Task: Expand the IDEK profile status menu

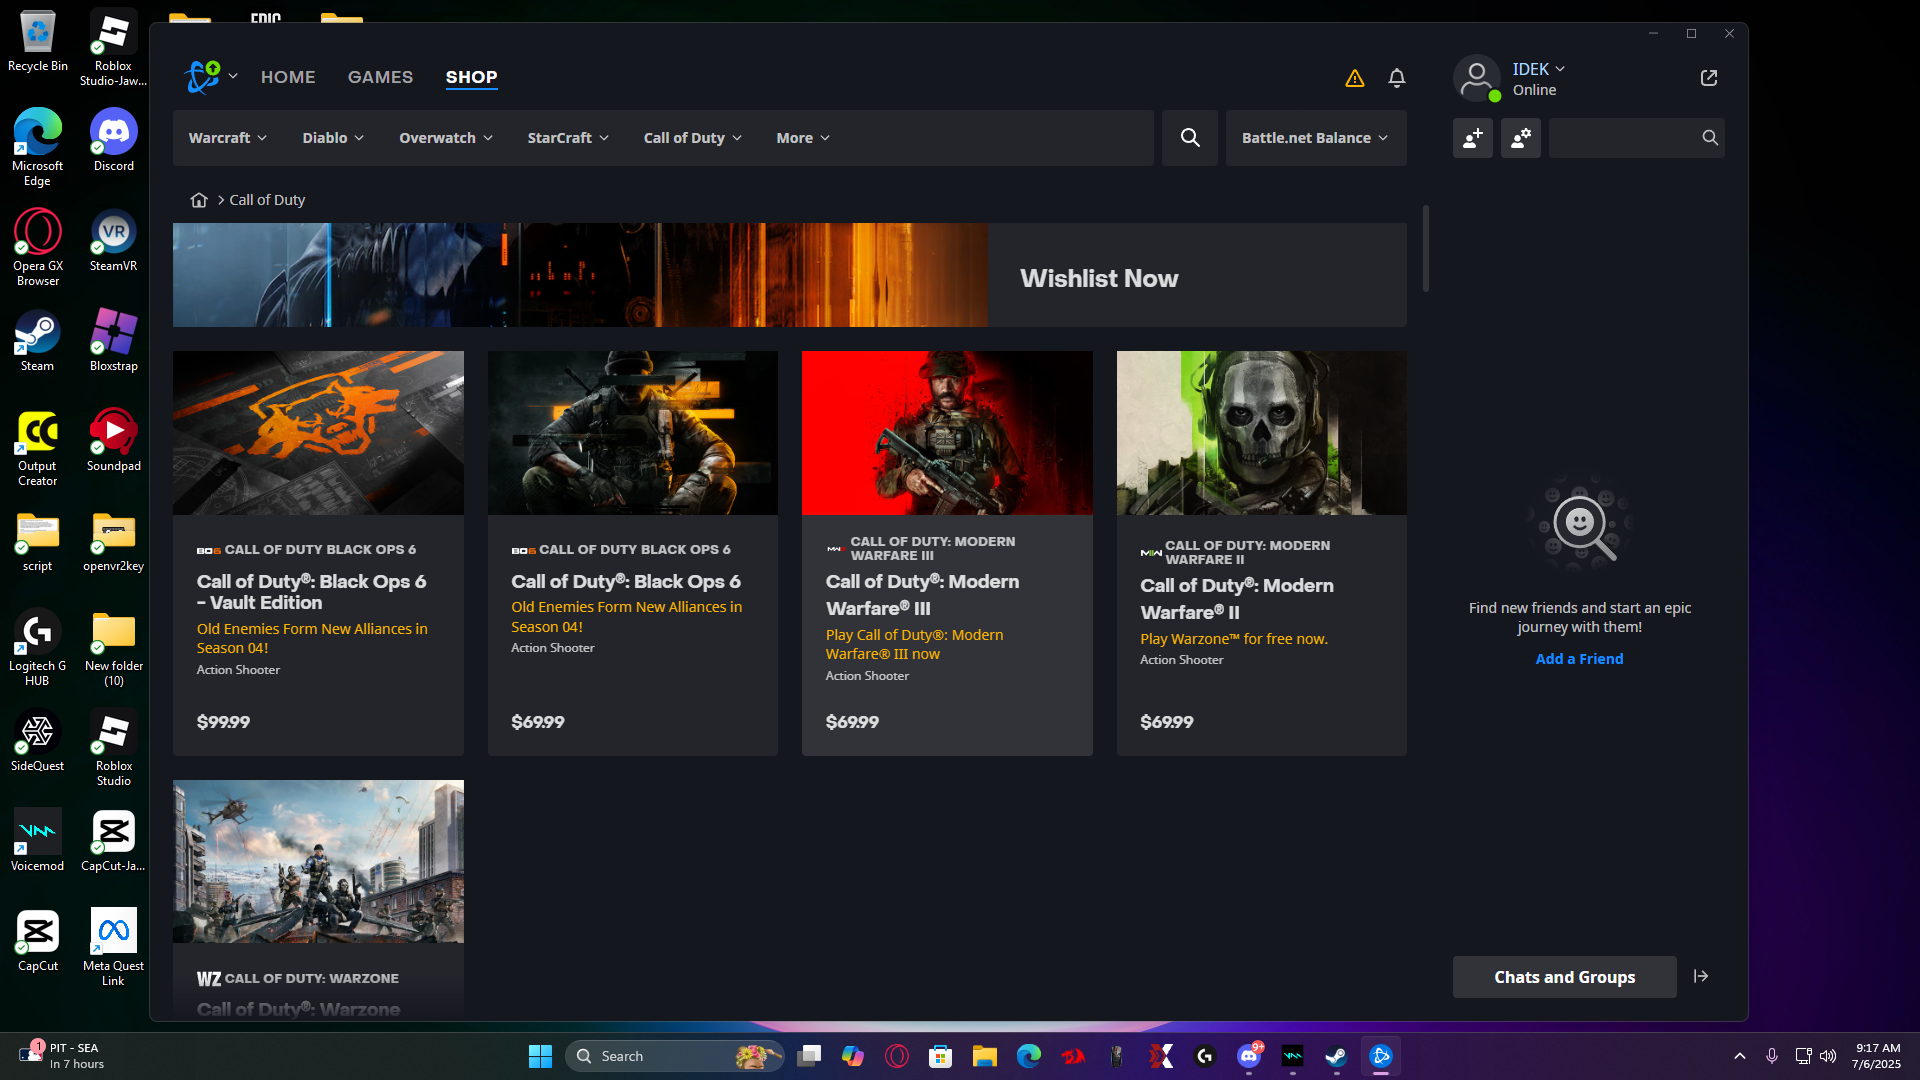Action: pos(1538,69)
